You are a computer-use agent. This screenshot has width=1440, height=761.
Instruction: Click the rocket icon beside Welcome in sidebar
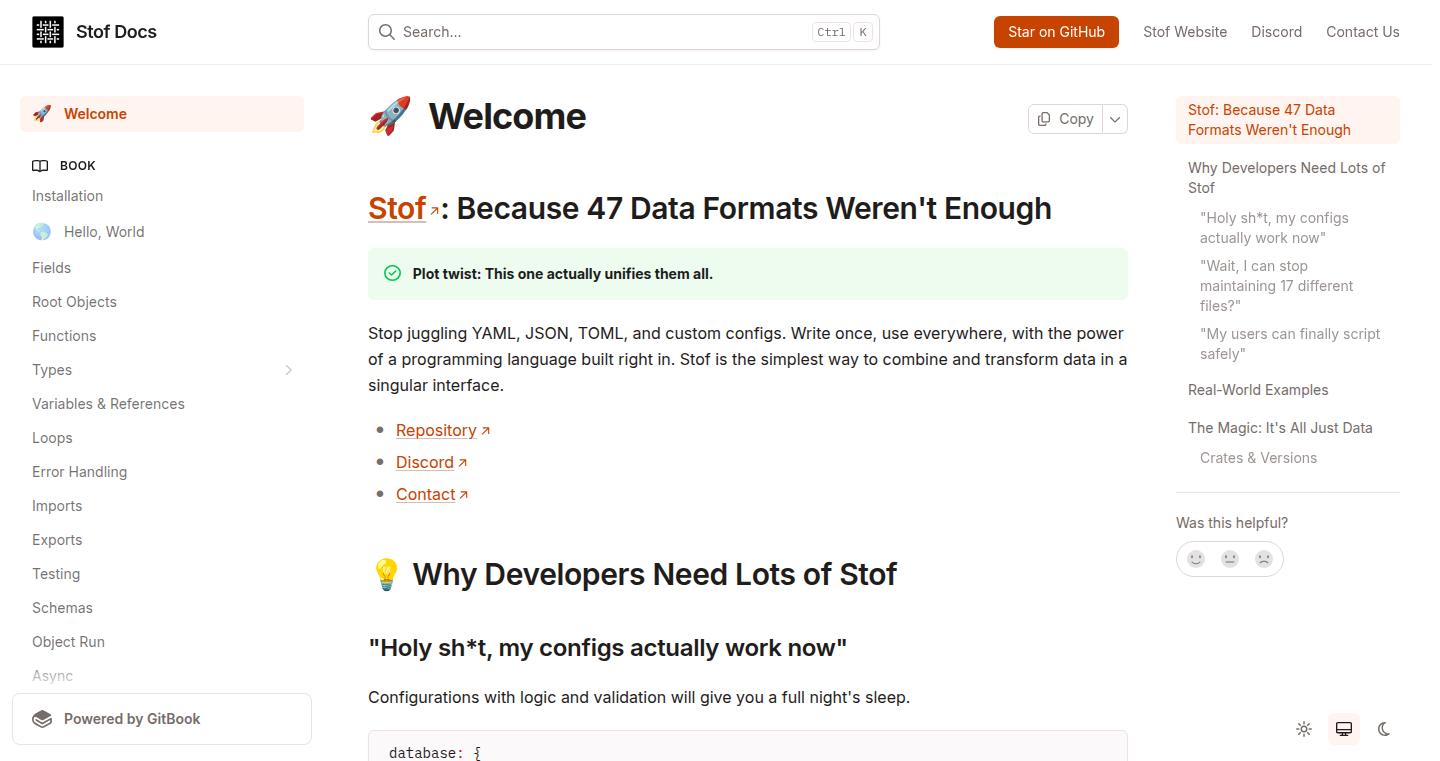click(x=41, y=114)
